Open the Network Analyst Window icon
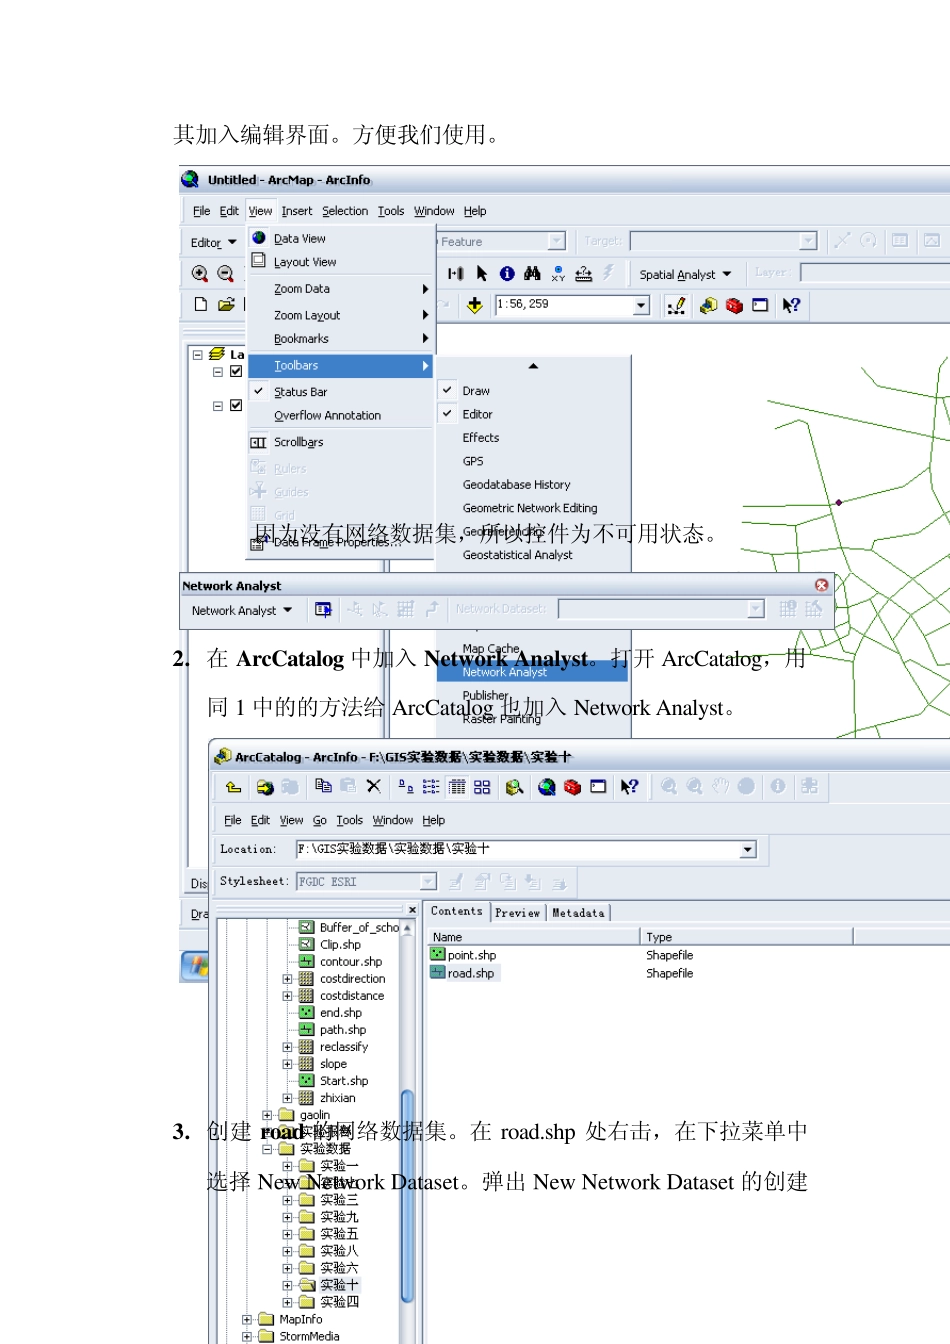The height and width of the screenshot is (1344, 950). click(x=323, y=609)
